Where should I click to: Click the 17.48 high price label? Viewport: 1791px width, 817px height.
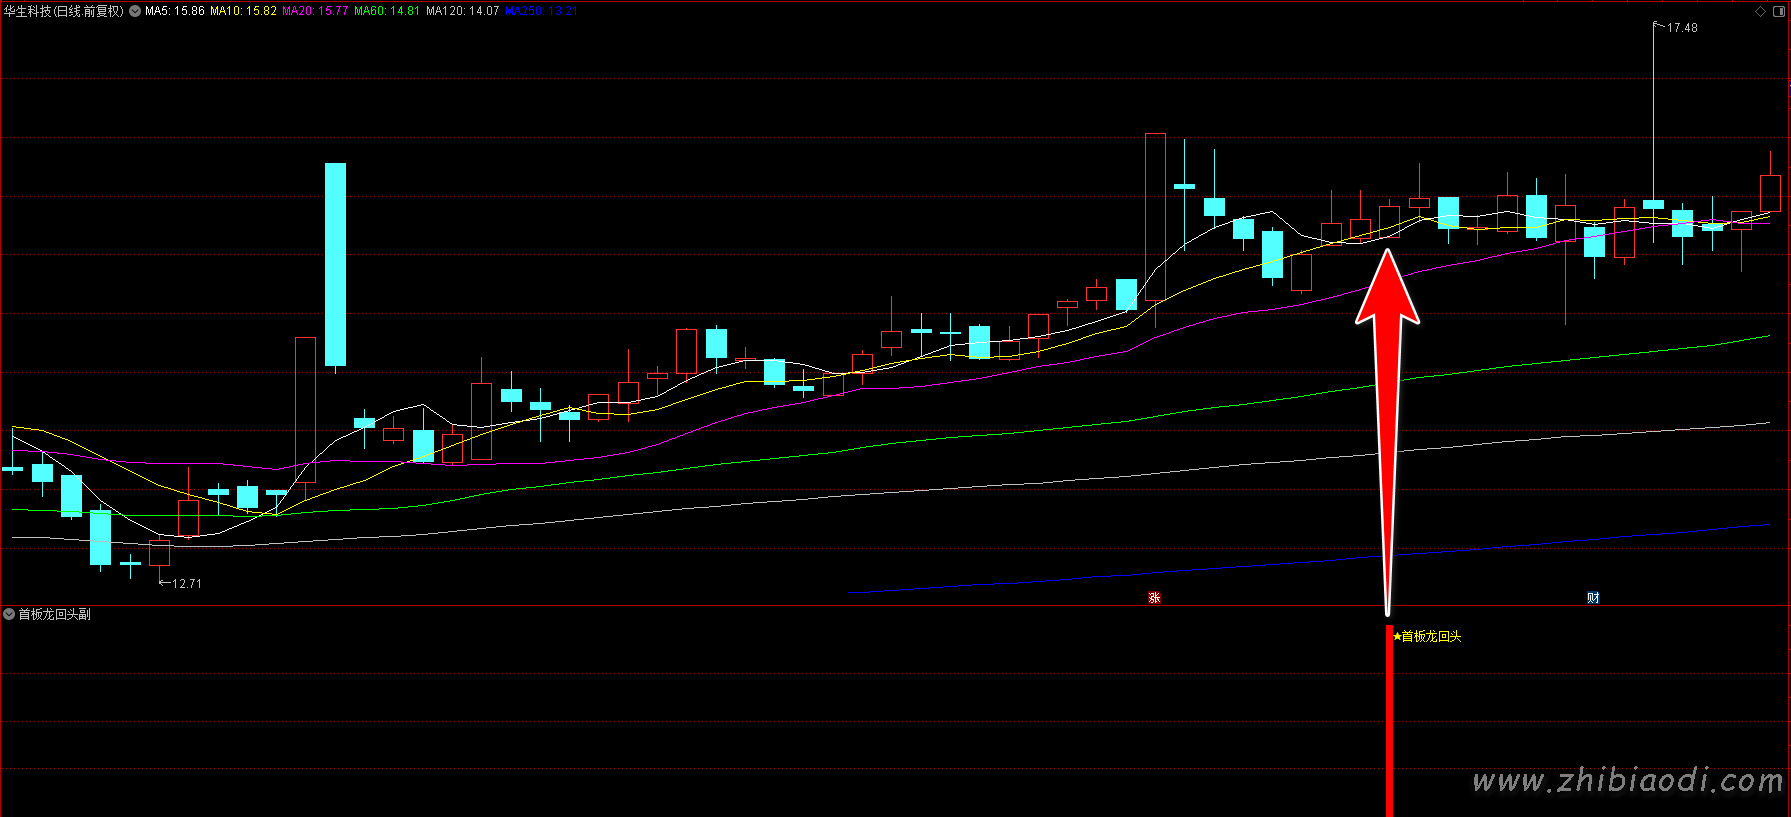pyautogui.click(x=1681, y=28)
